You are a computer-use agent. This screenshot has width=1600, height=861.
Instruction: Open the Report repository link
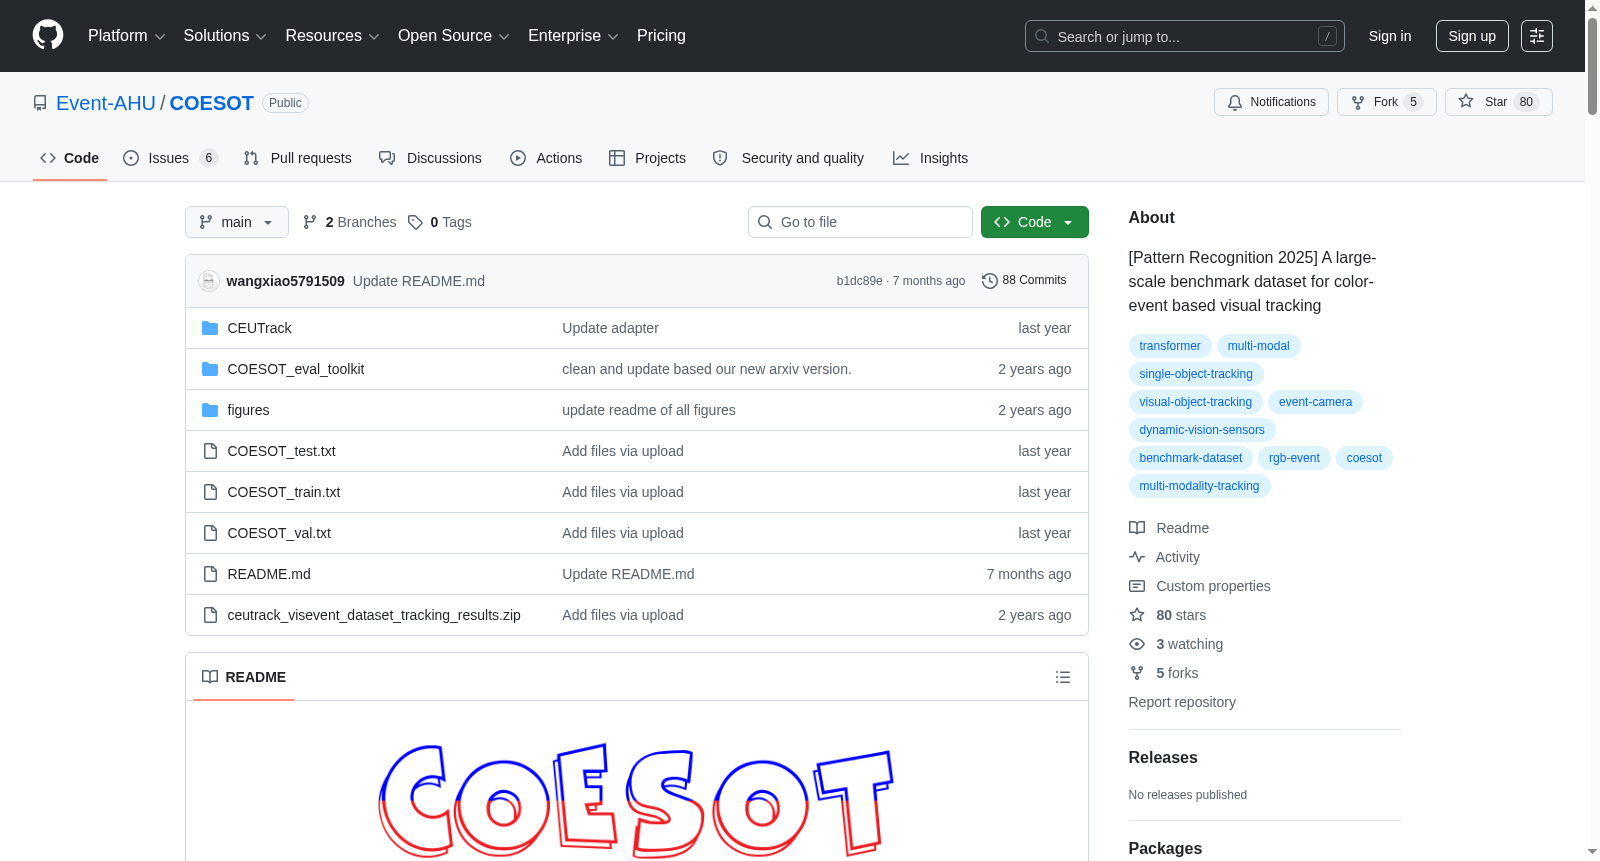(x=1182, y=702)
